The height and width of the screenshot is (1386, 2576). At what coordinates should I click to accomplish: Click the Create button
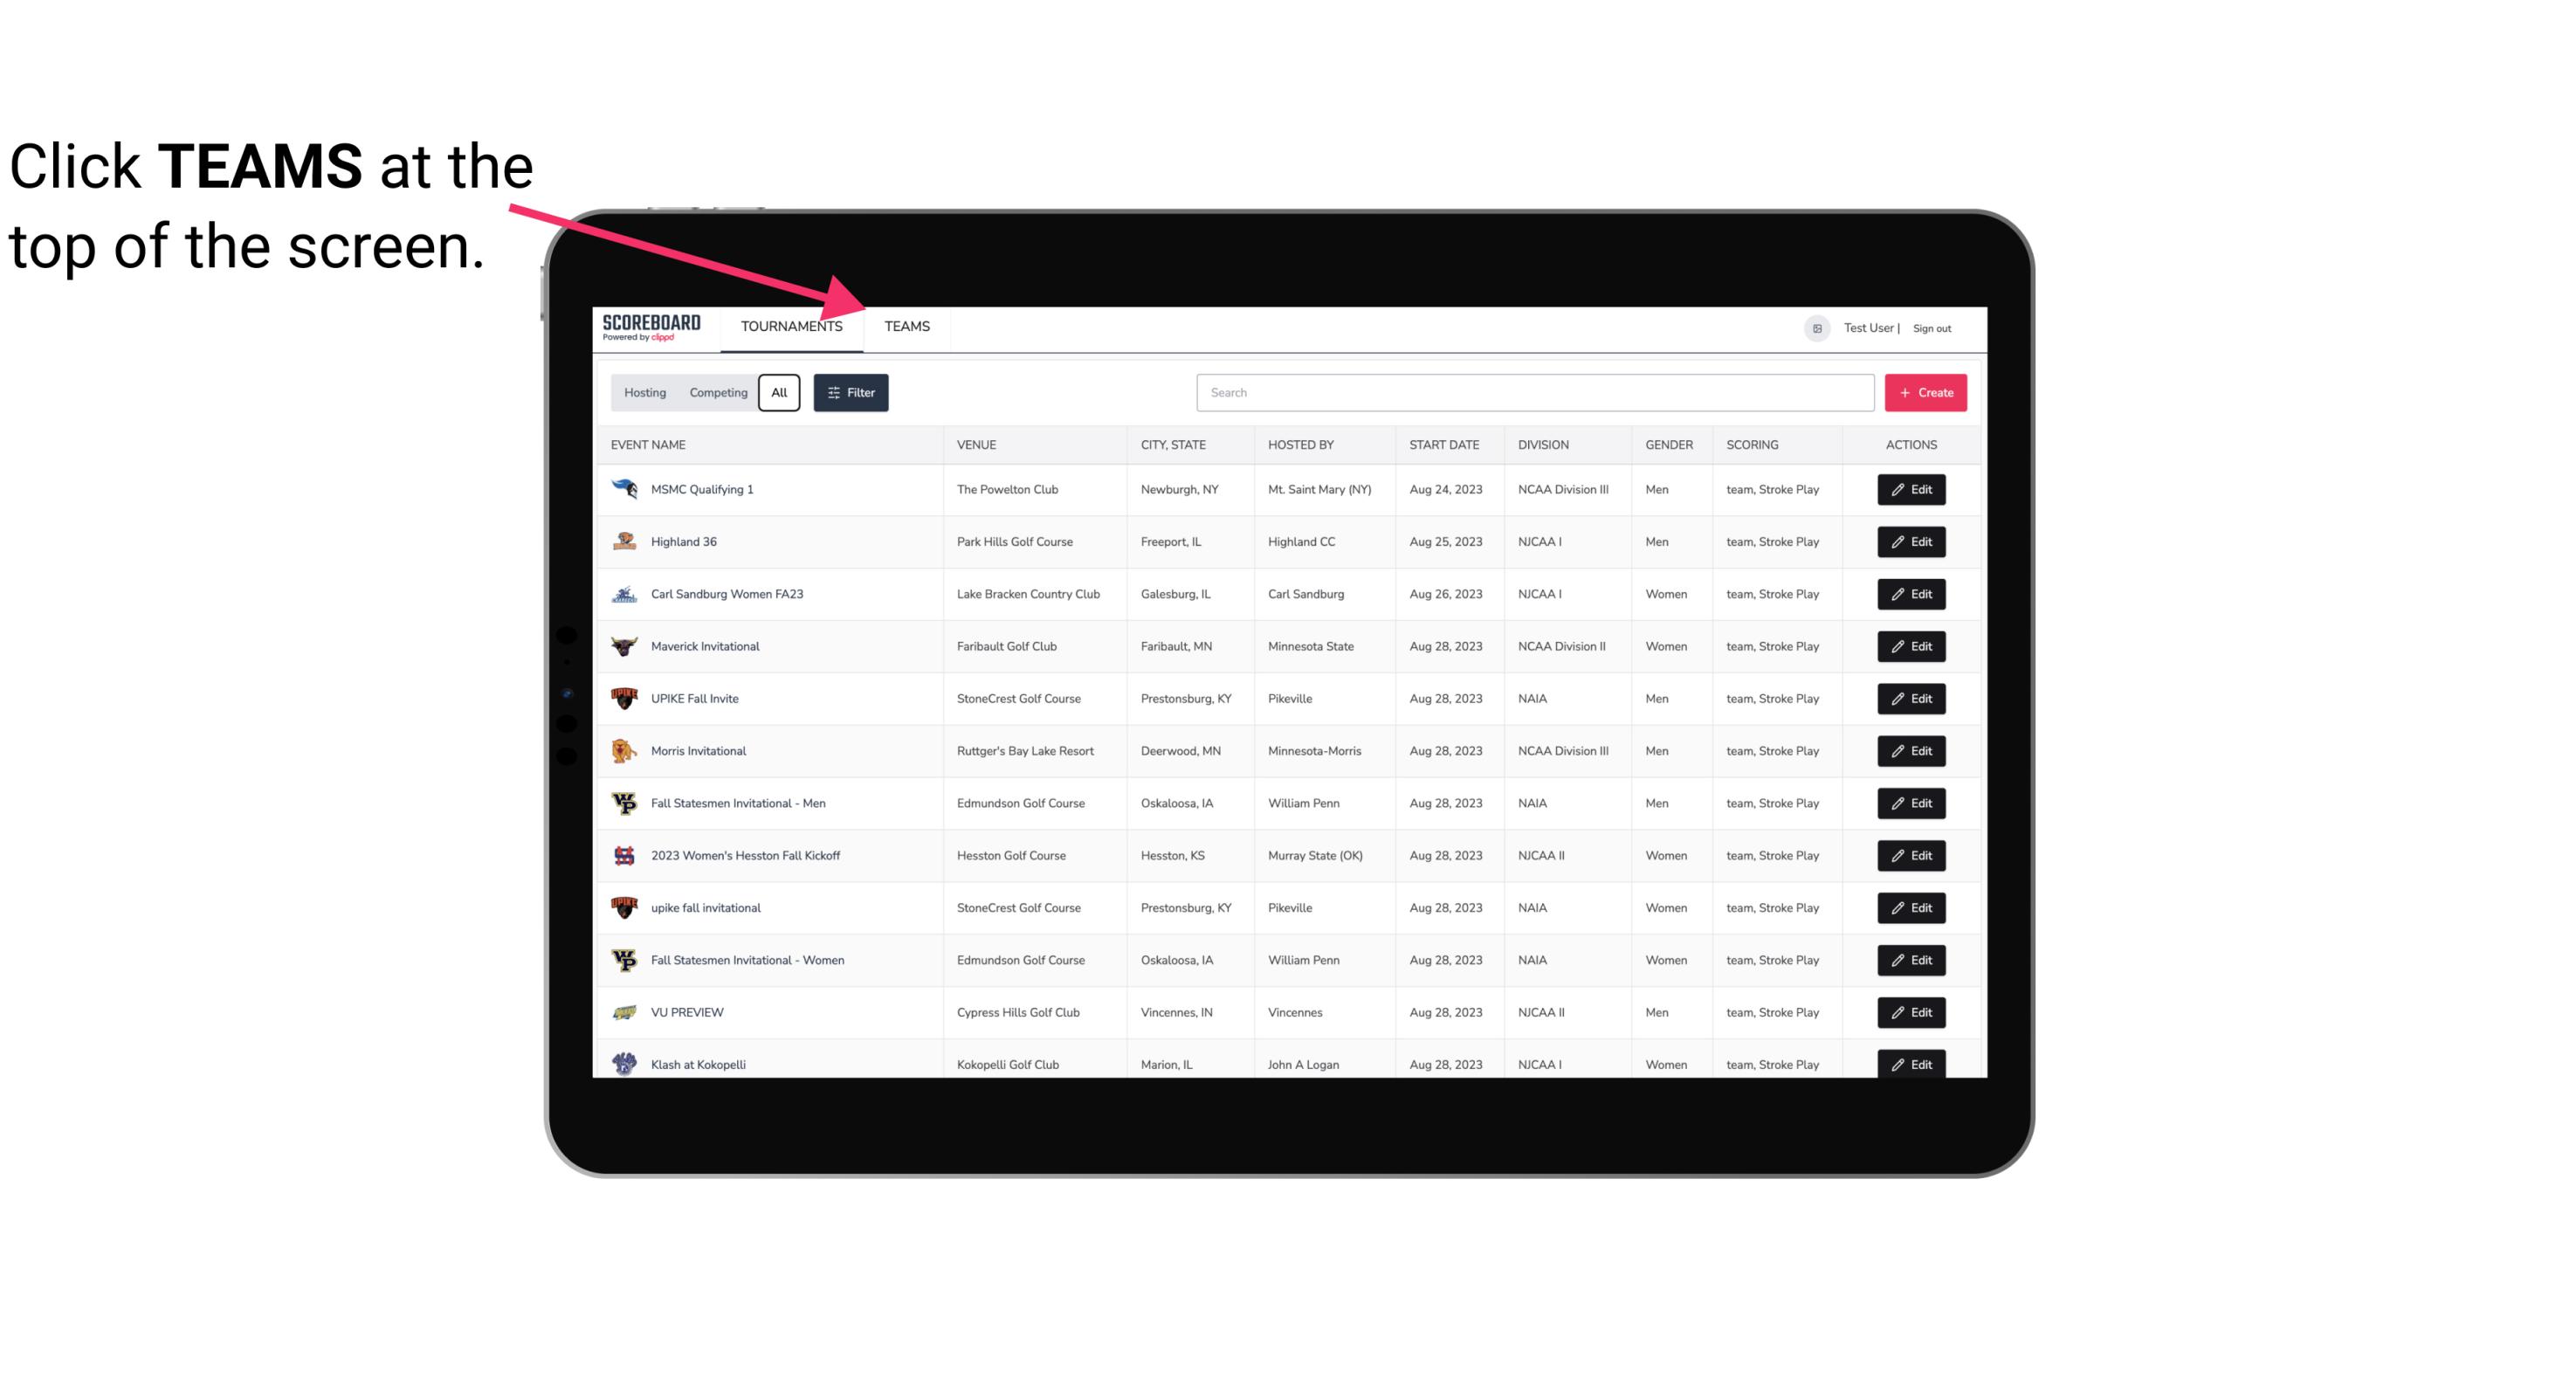(1925, 391)
